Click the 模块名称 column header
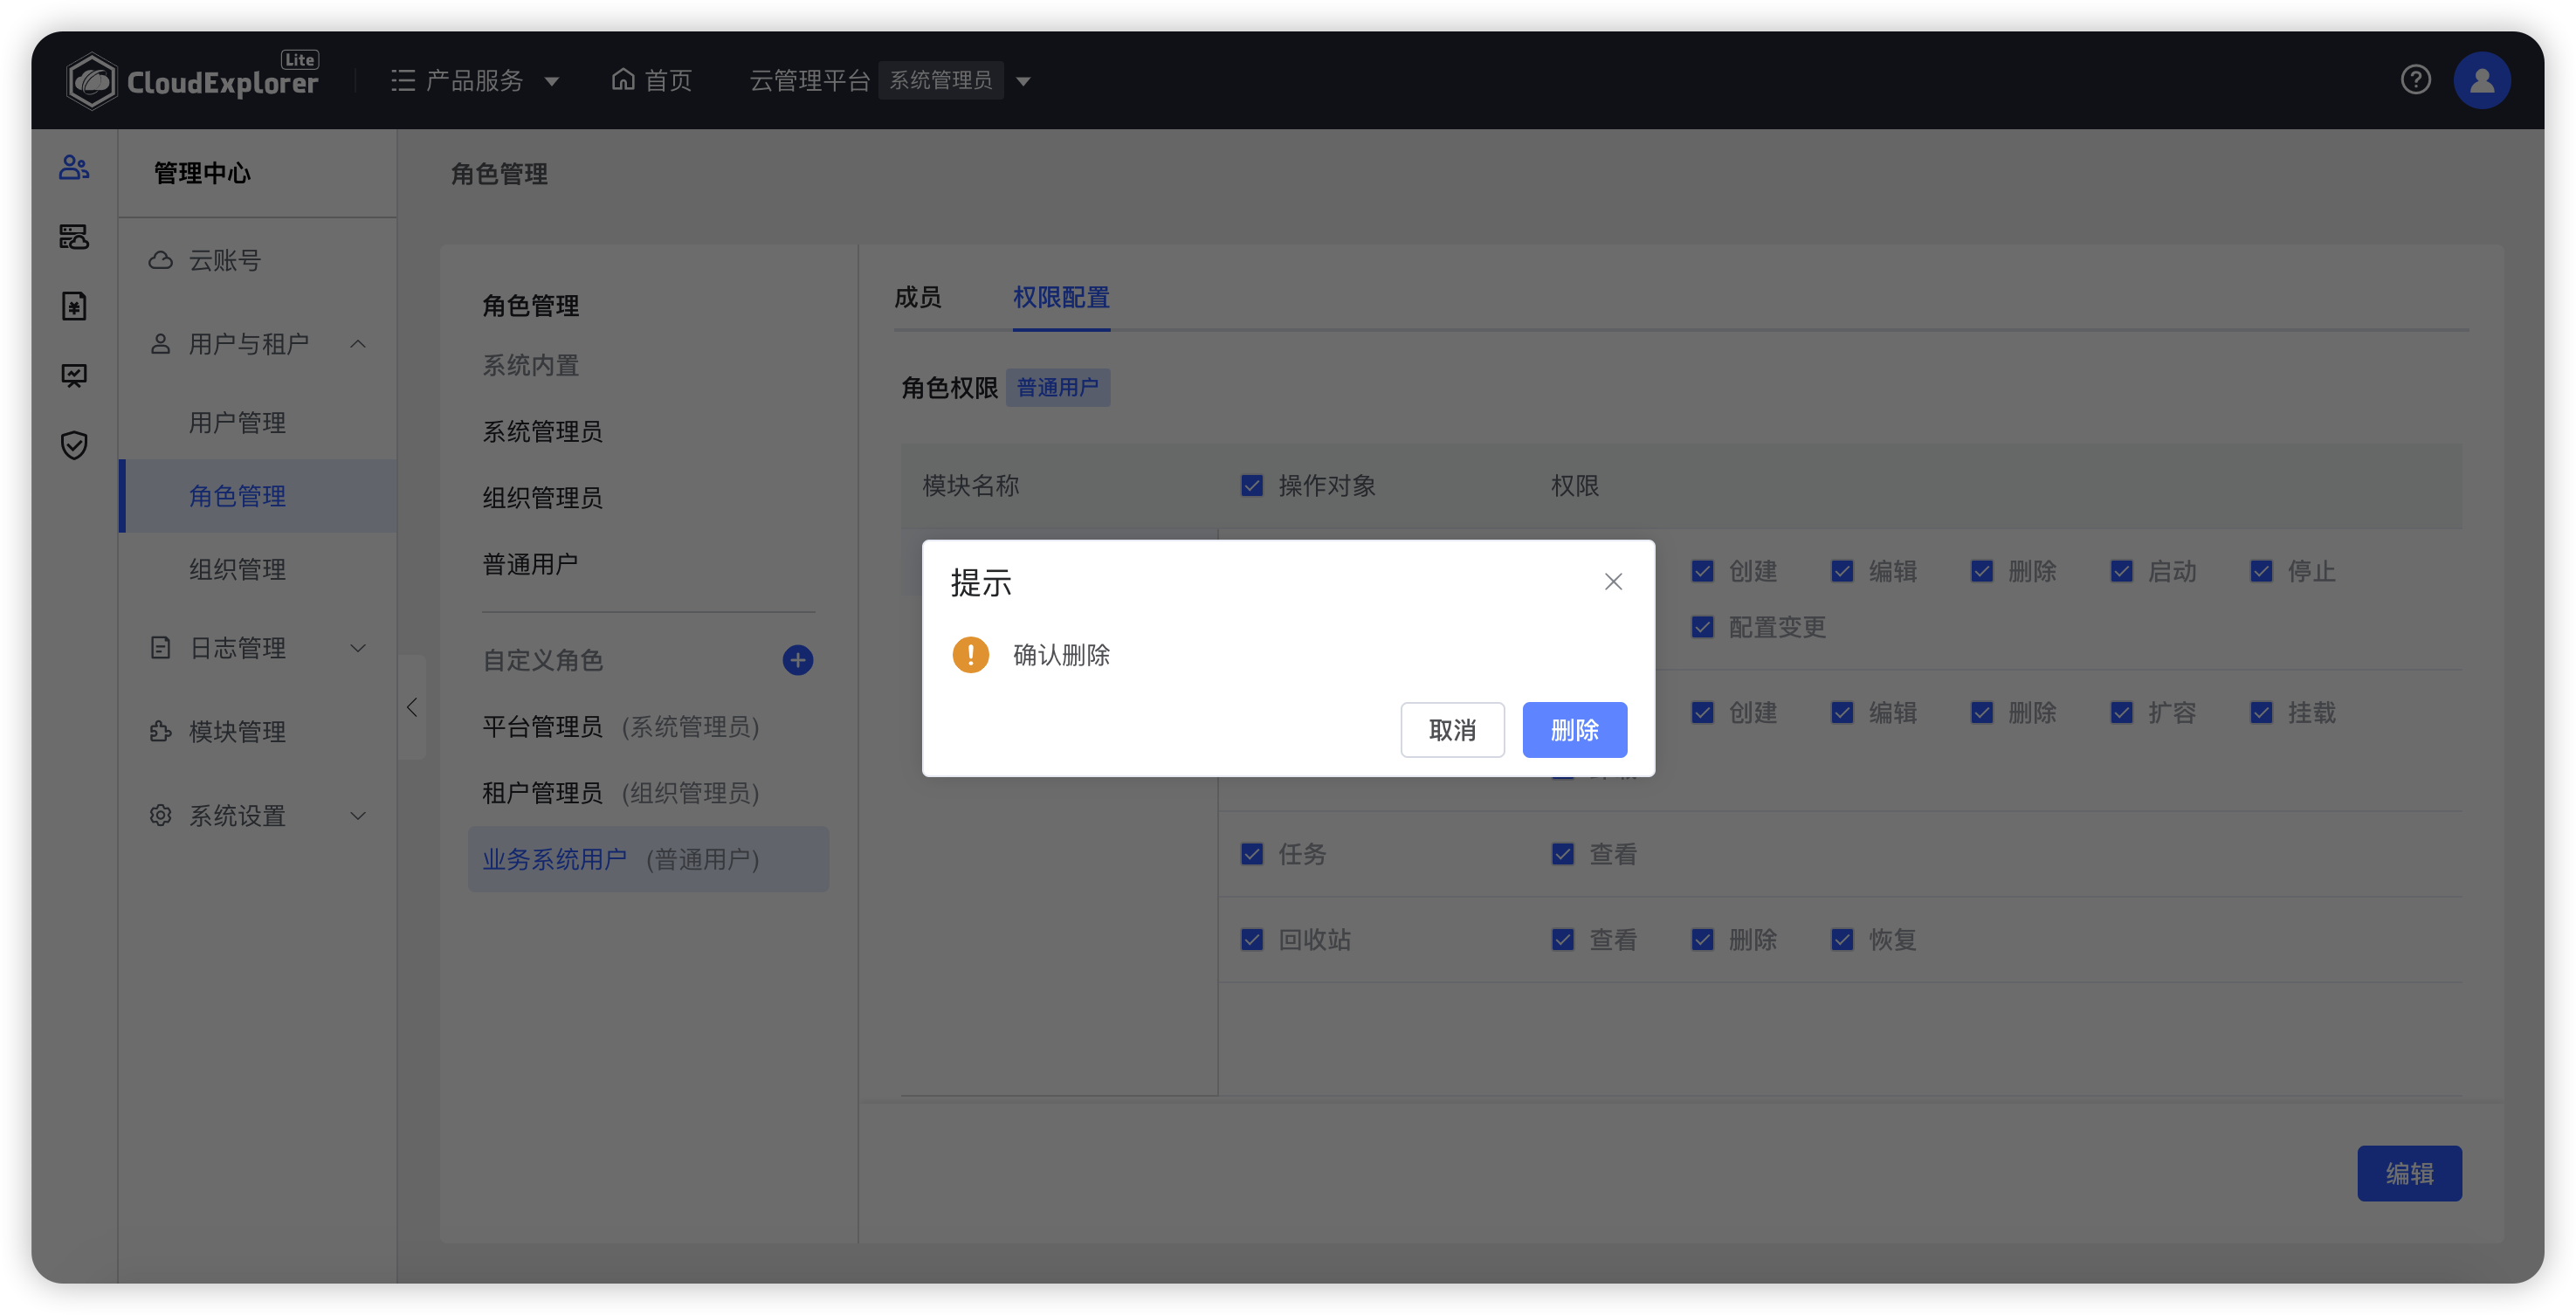The height and width of the screenshot is (1315, 2576). point(970,486)
